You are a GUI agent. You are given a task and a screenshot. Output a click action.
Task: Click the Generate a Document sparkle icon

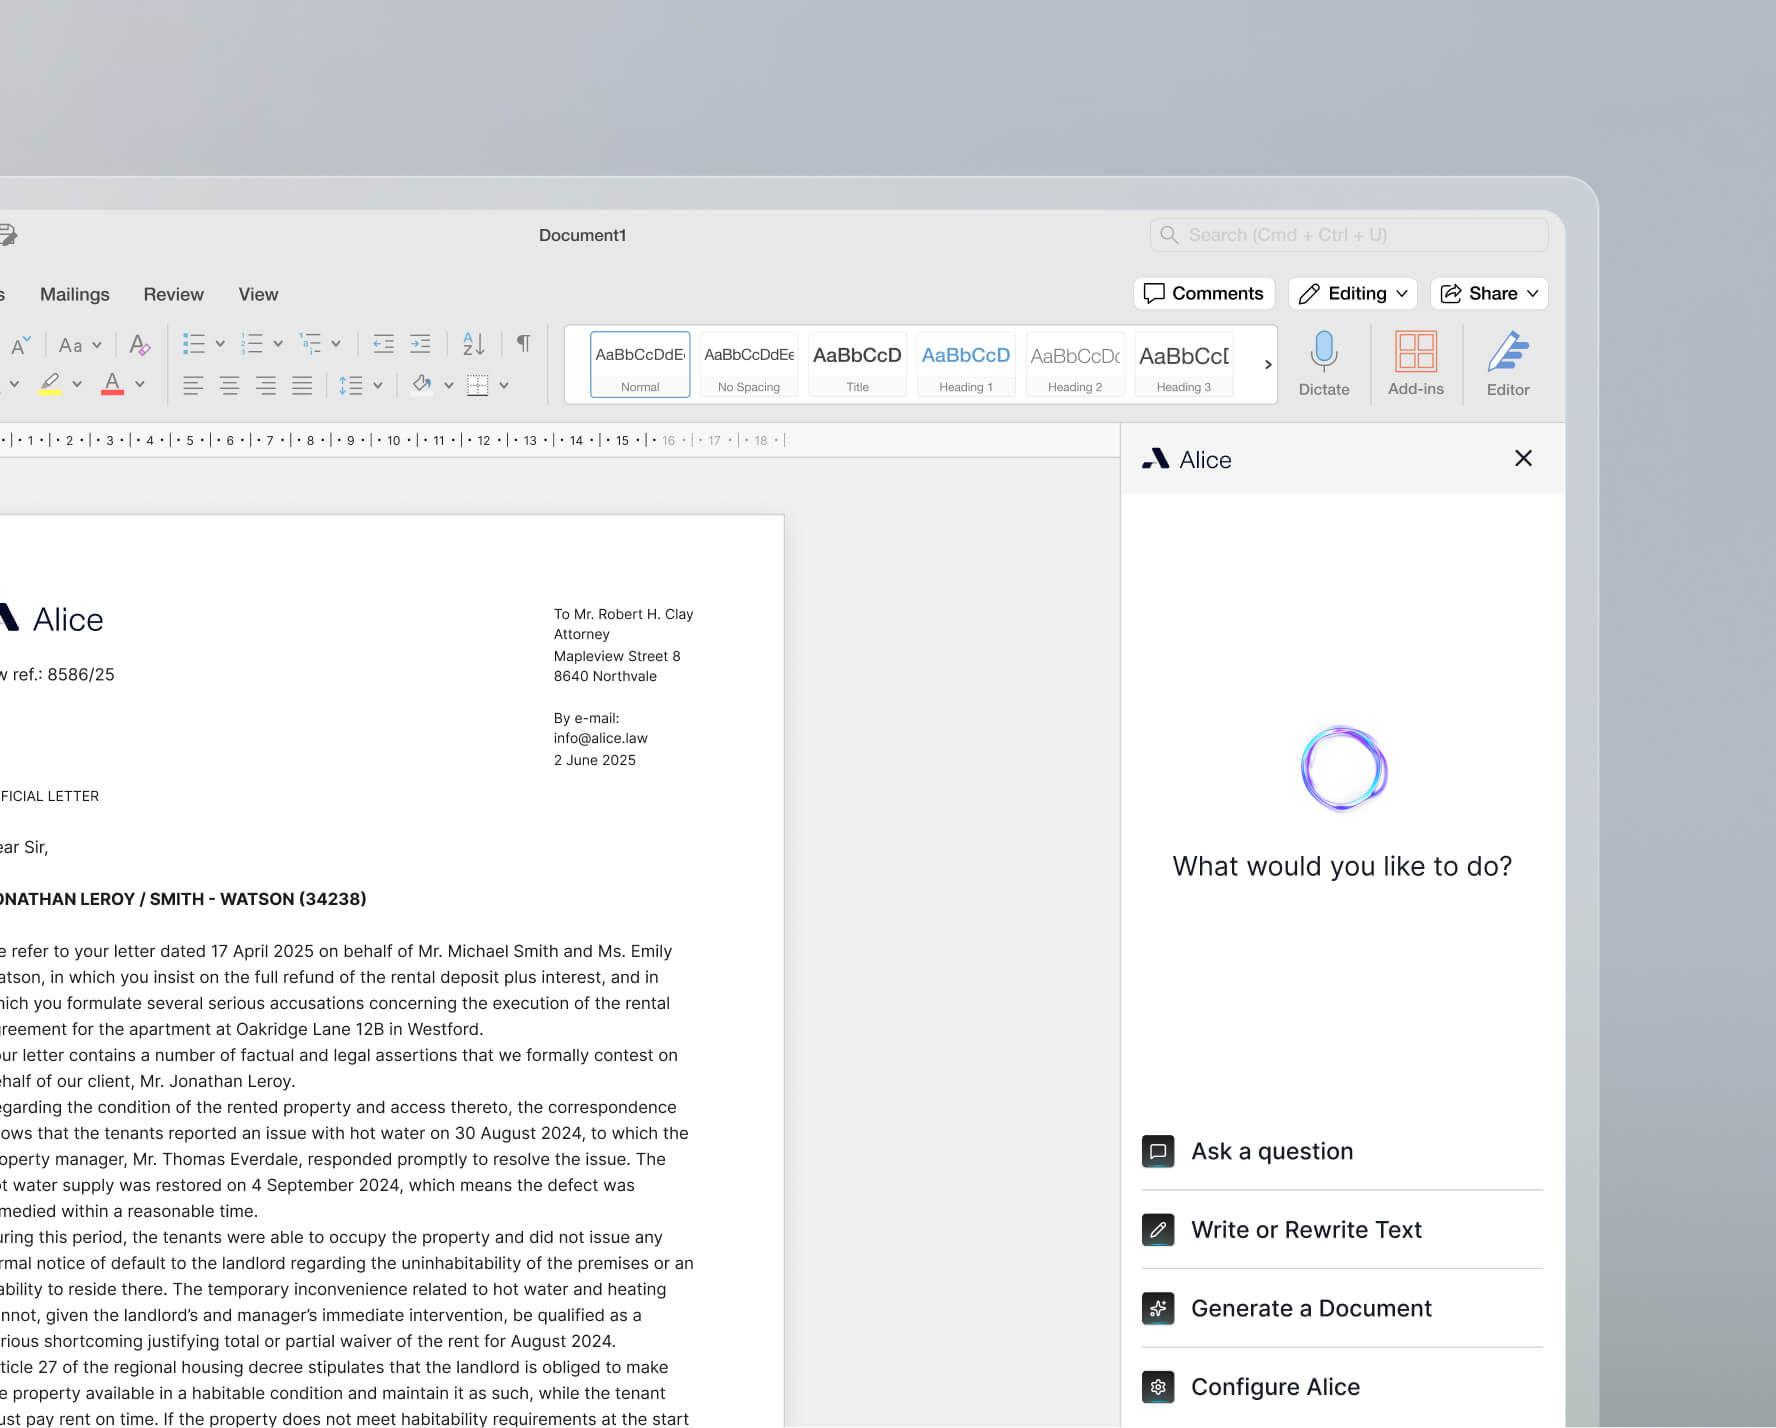coord(1158,1308)
